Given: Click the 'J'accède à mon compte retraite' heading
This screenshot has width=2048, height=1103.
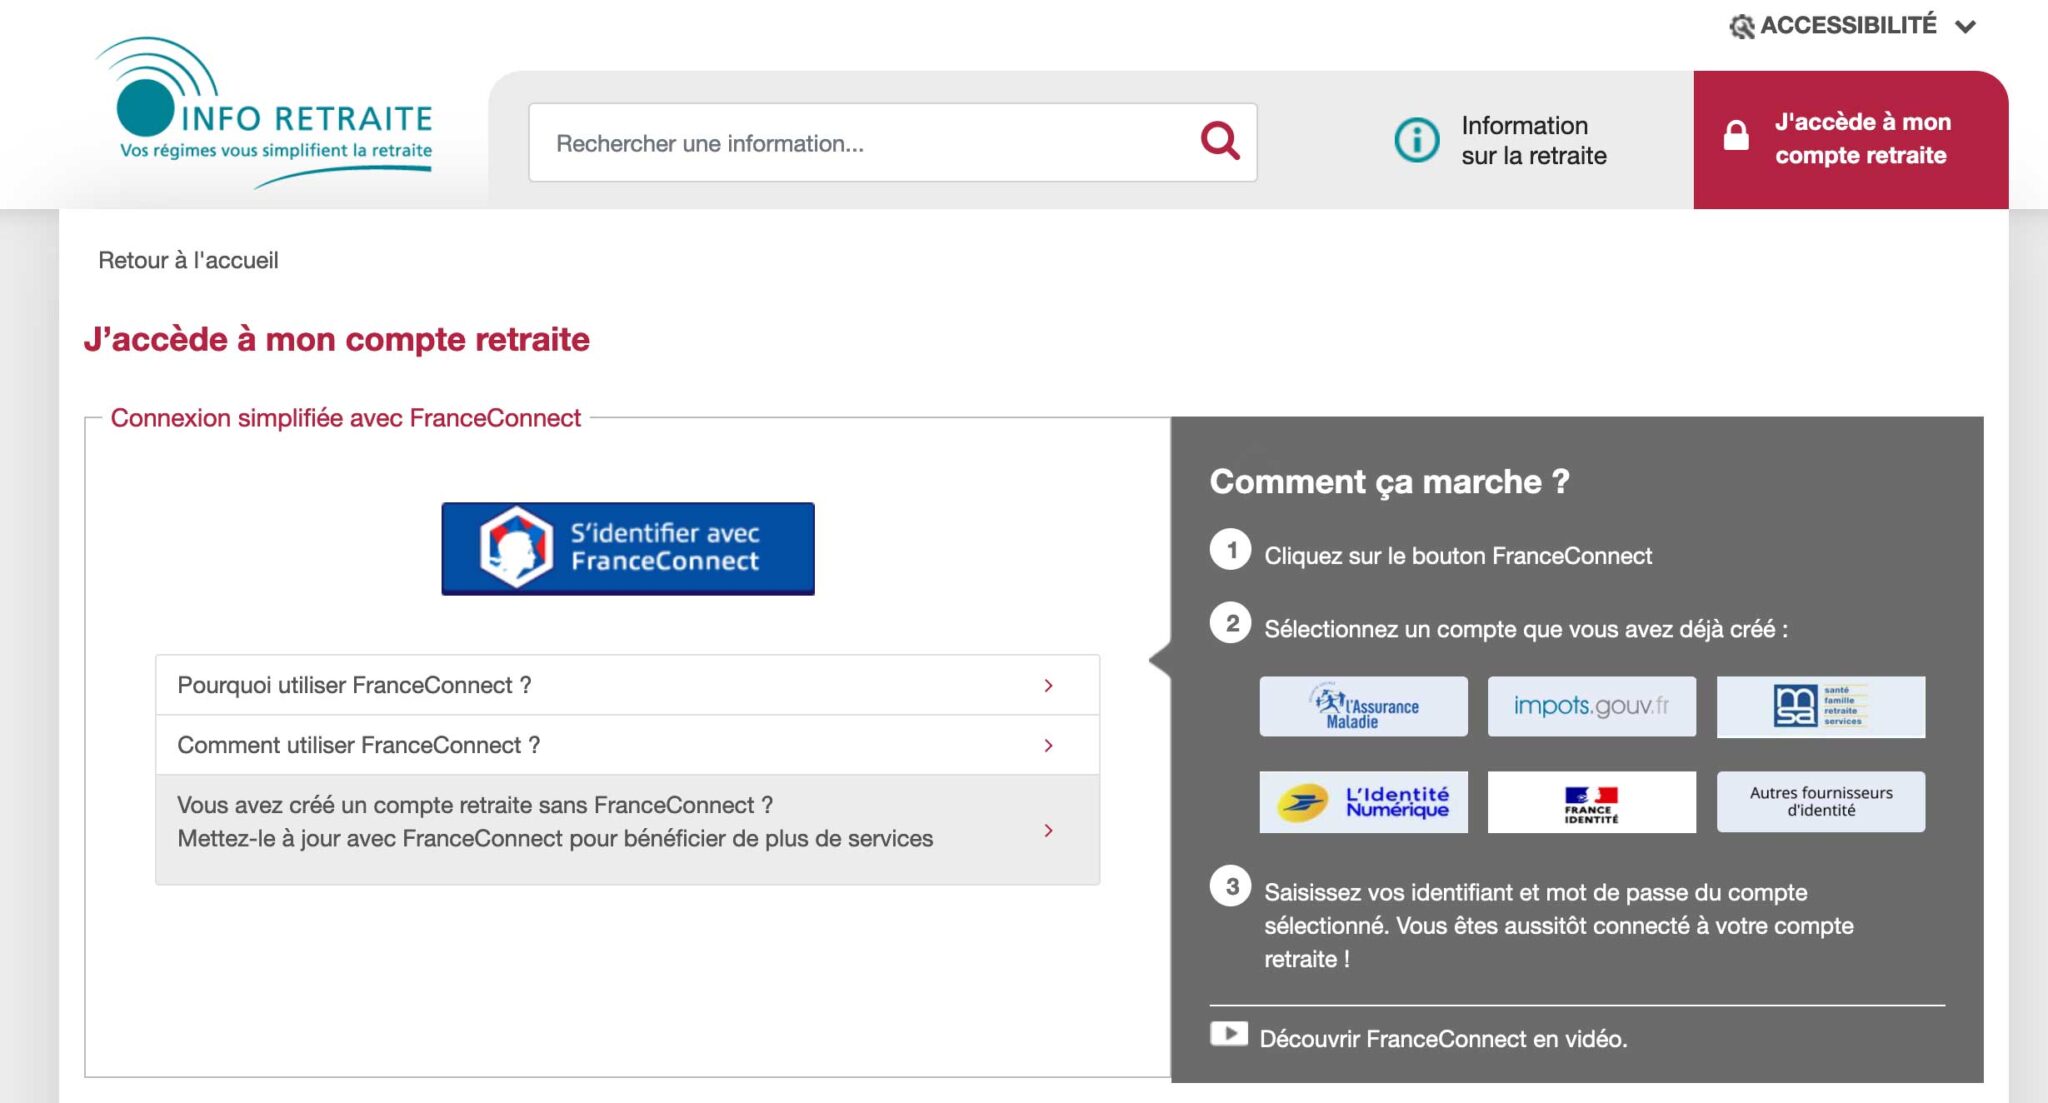Looking at the screenshot, I should click(x=337, y=339).
